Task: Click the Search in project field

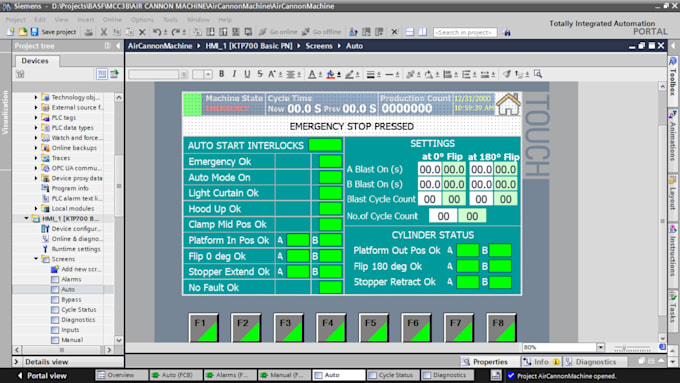Action: point(465,32)
